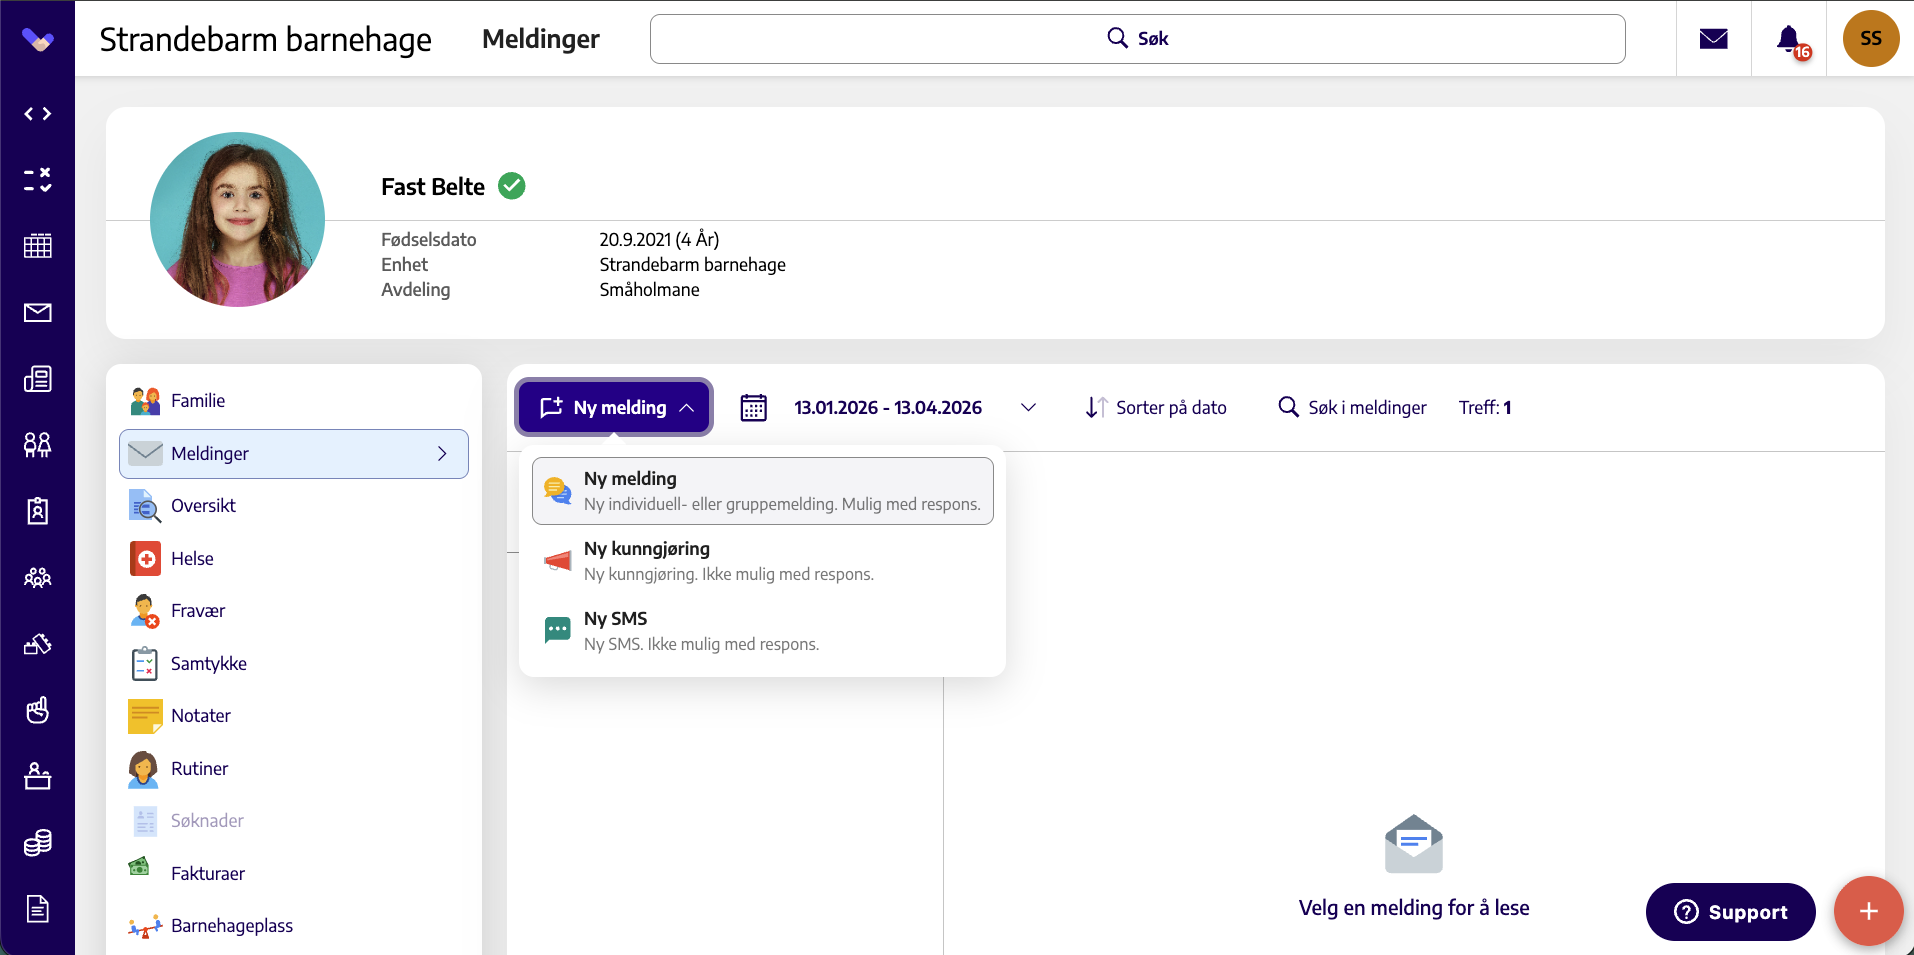Open the person-at-desk icon in left sidebar
1914x955 pixels.
37,776
